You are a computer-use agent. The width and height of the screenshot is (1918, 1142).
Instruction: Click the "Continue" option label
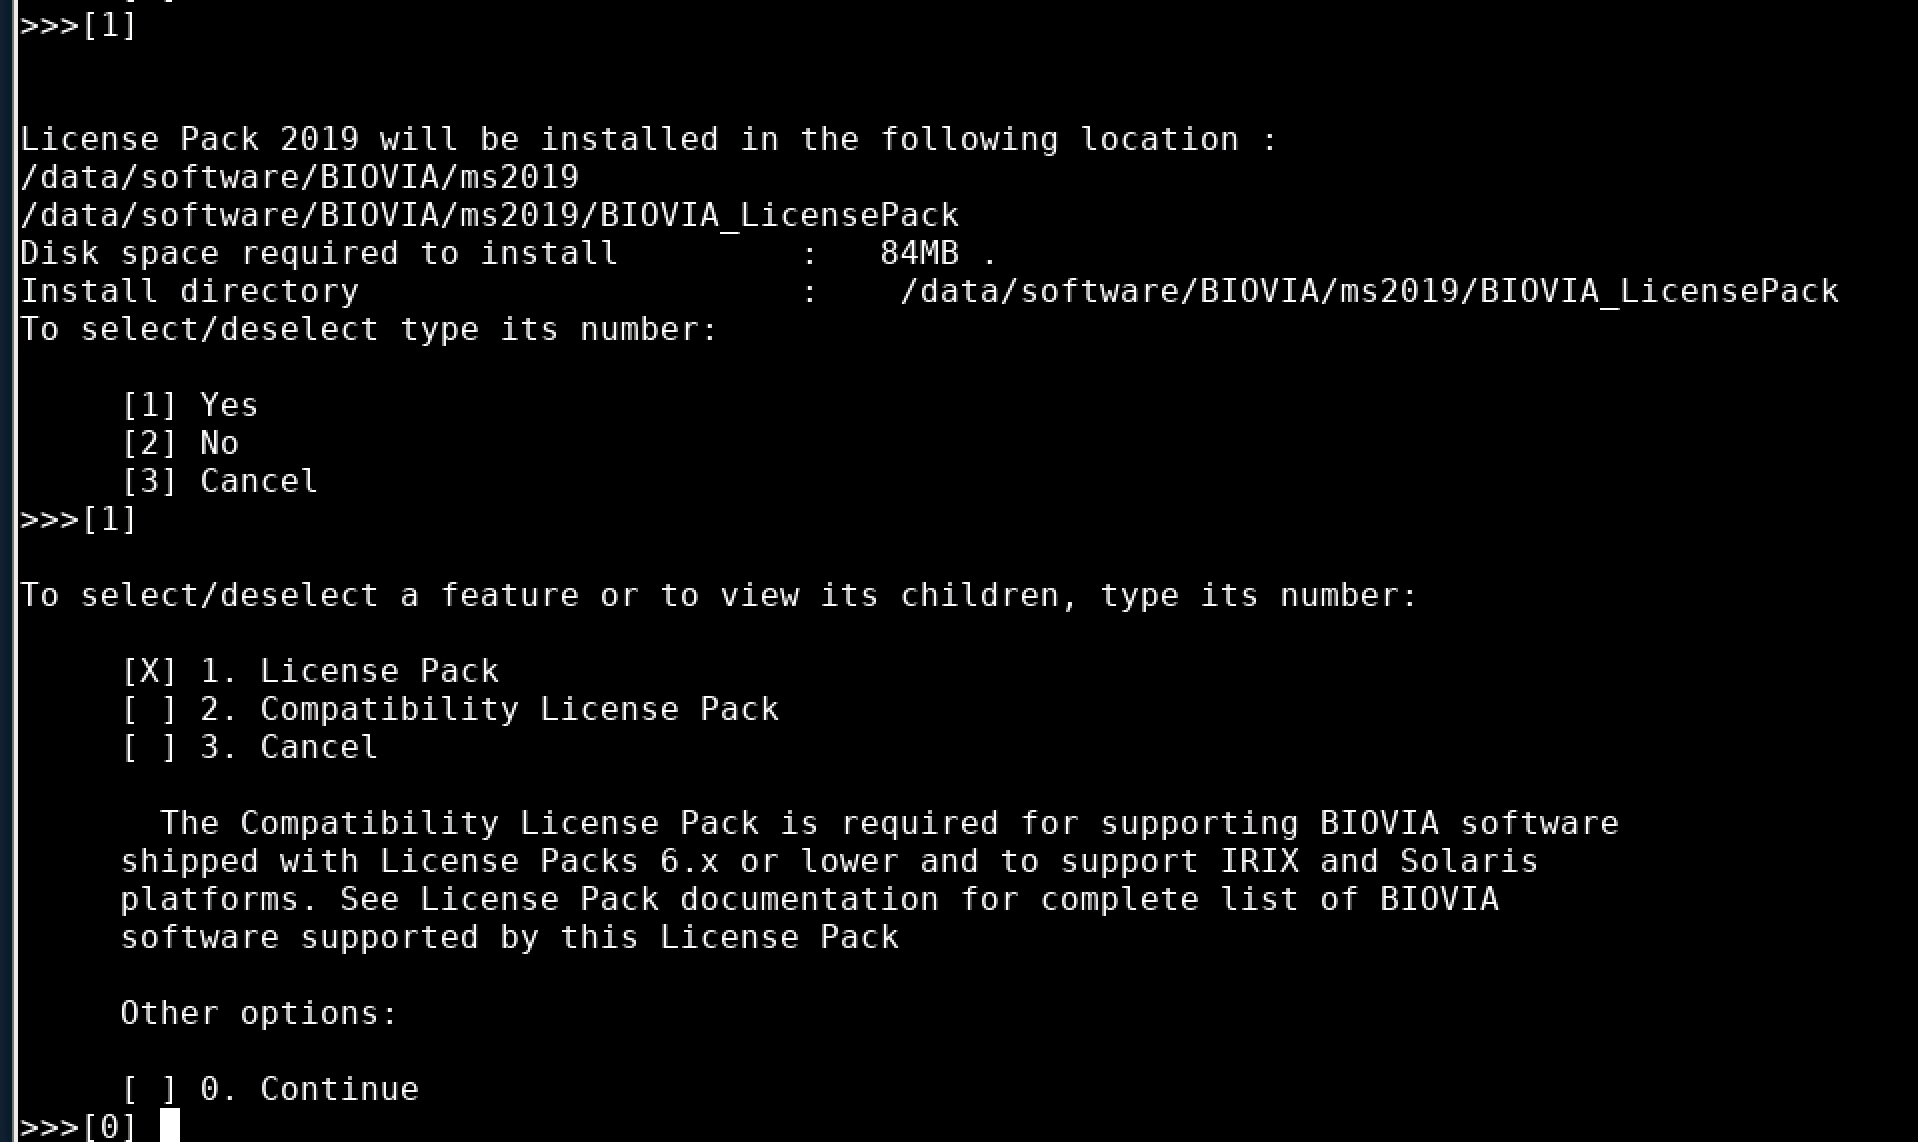click(x=339, y=1089)
